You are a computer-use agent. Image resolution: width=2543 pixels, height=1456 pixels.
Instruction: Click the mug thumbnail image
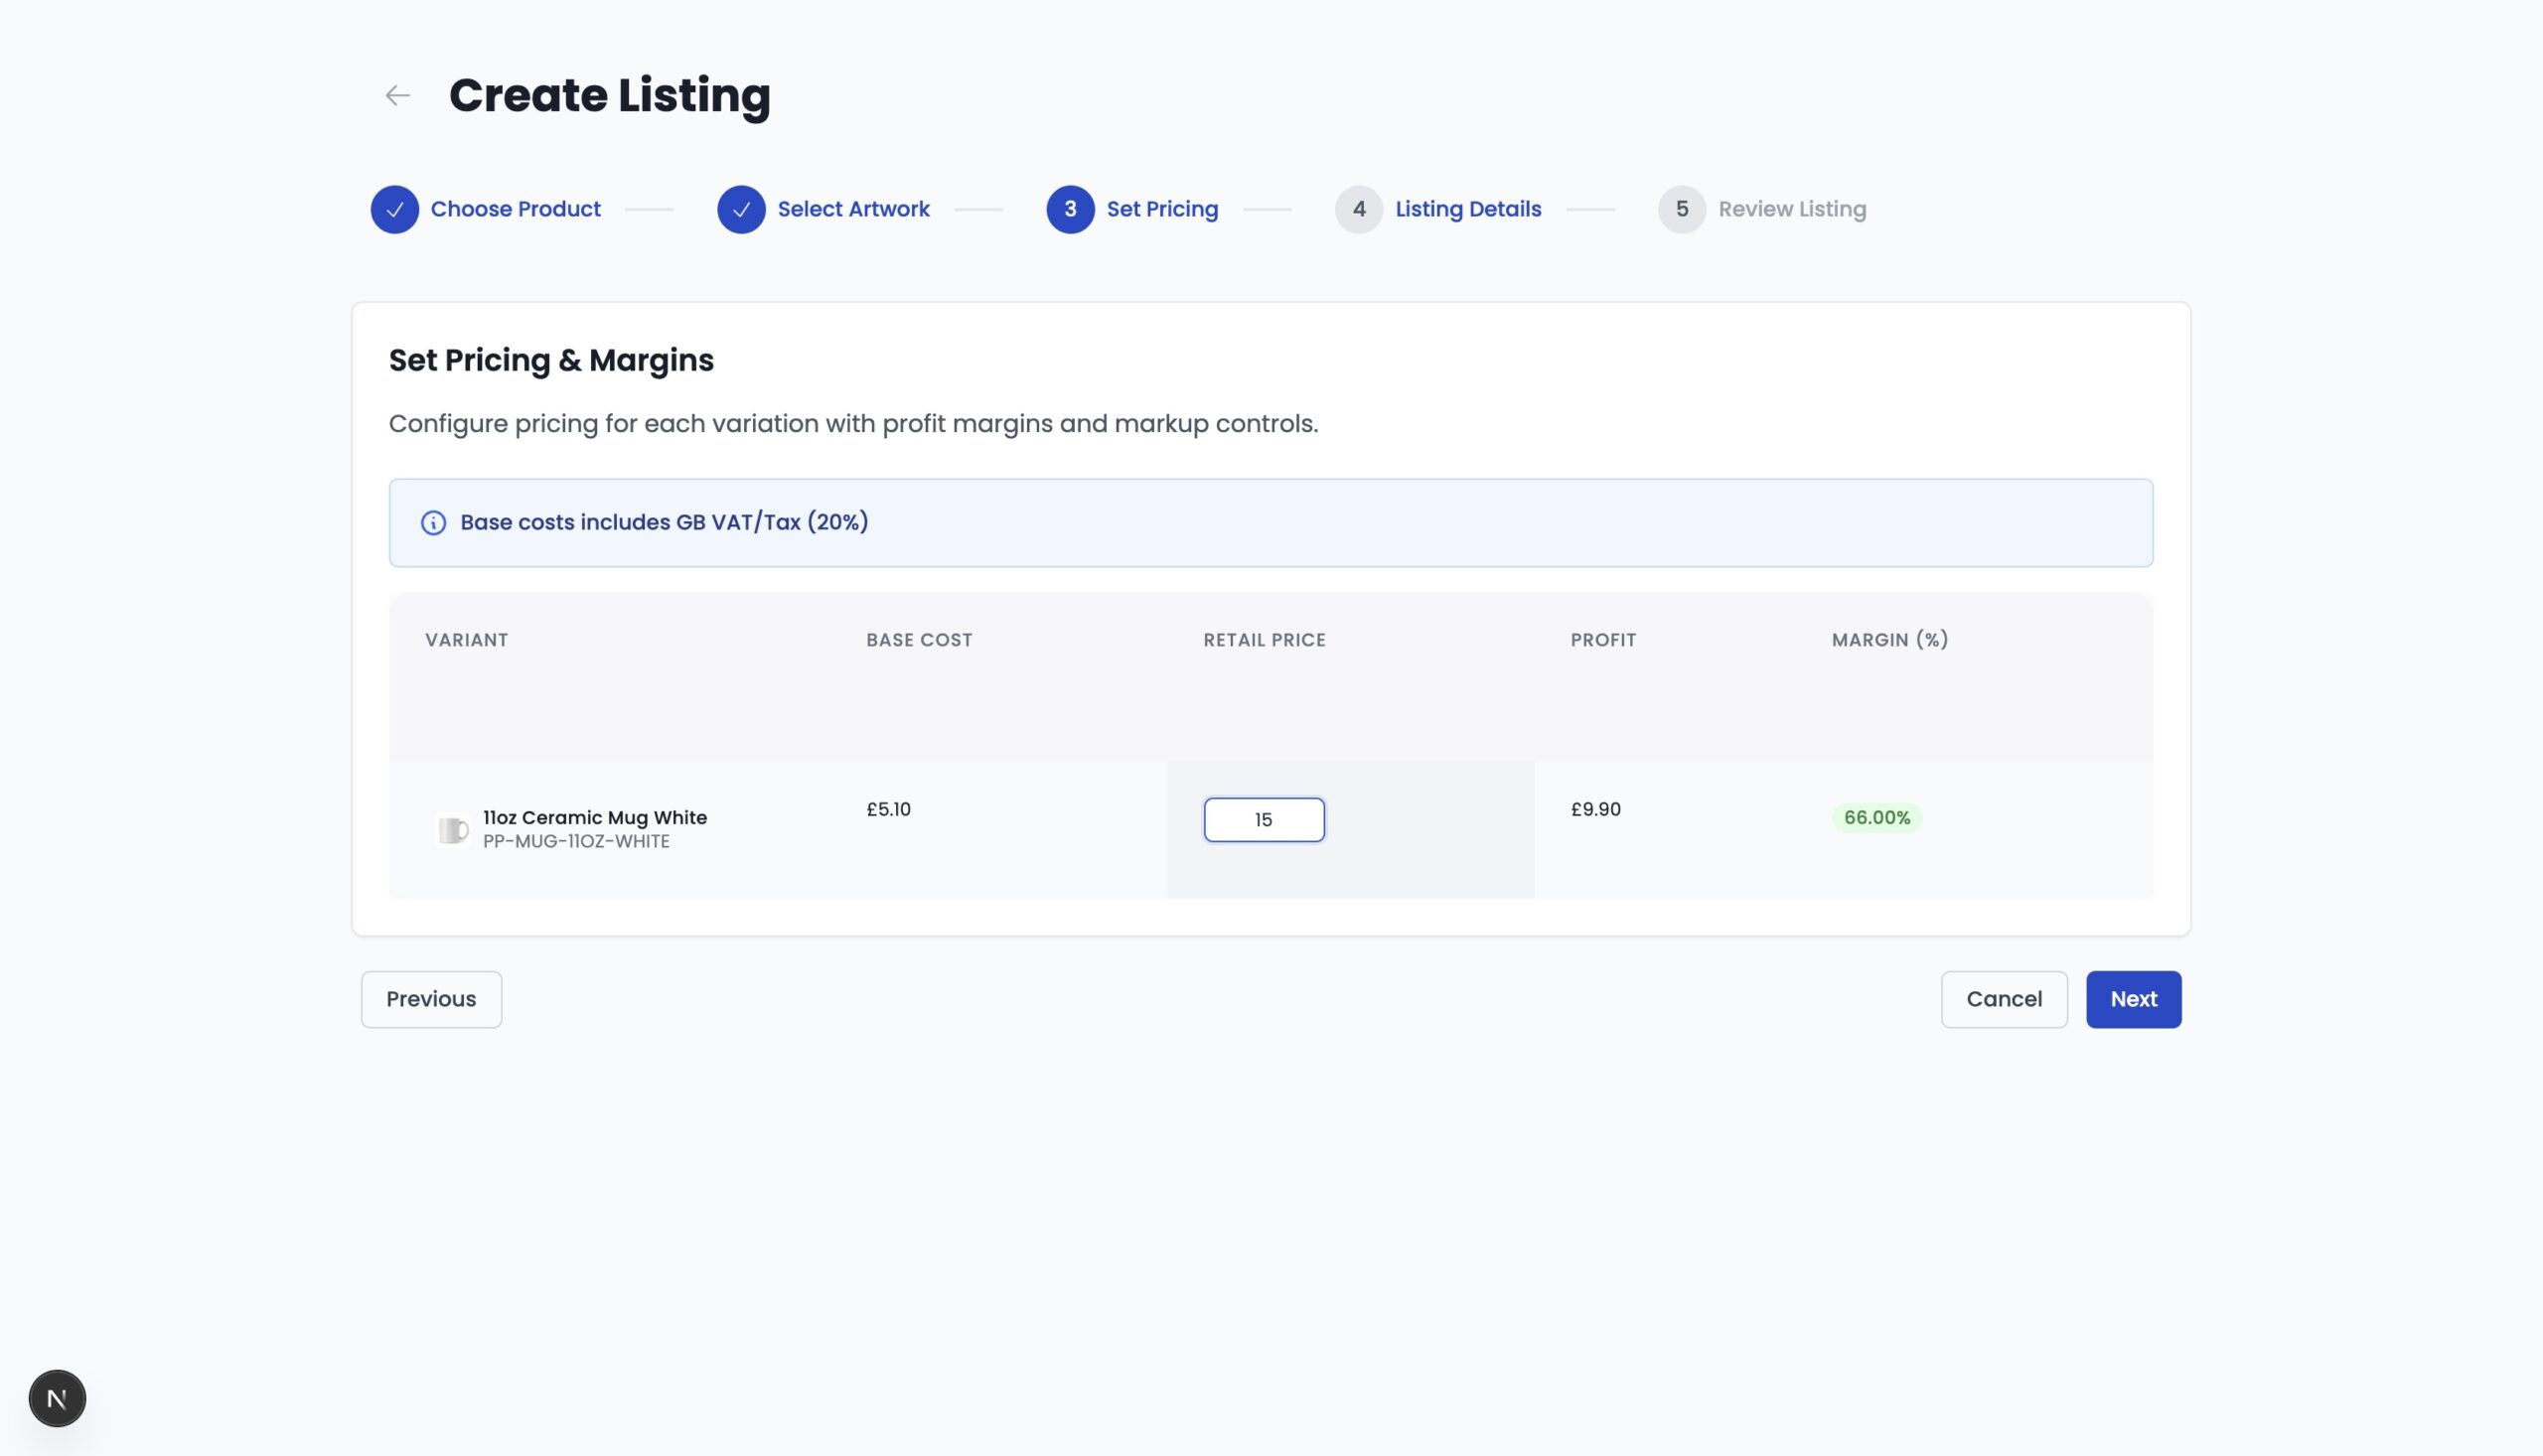453,830
